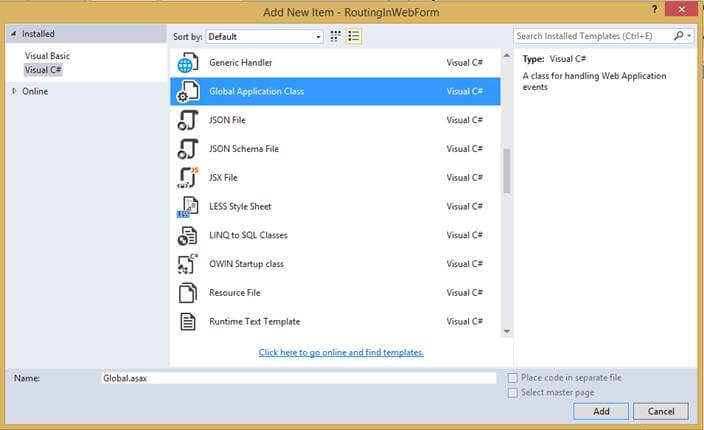Click the JSX File template icon

(x=188, y=178)
